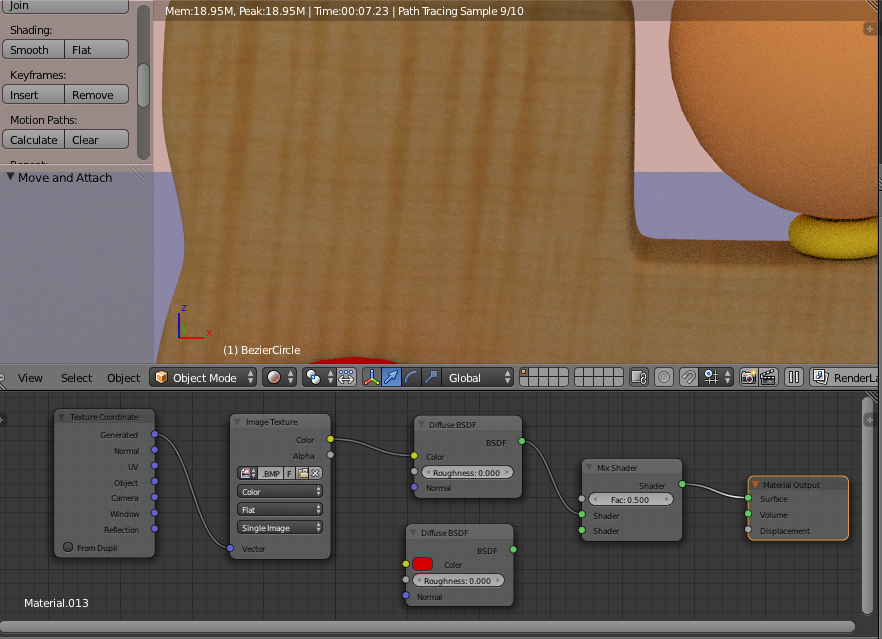Open the View menu
This screenshot has height=639, width=882.
30,378
